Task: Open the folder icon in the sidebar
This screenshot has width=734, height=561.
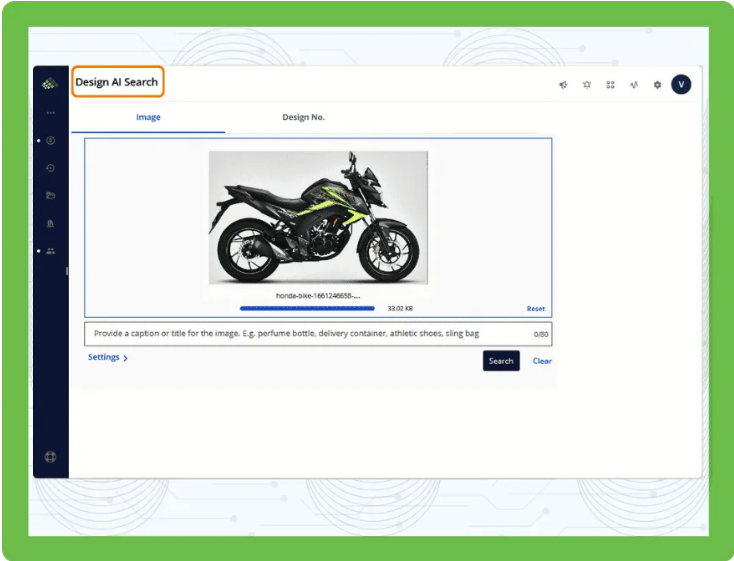Action: tap(51, 195)
